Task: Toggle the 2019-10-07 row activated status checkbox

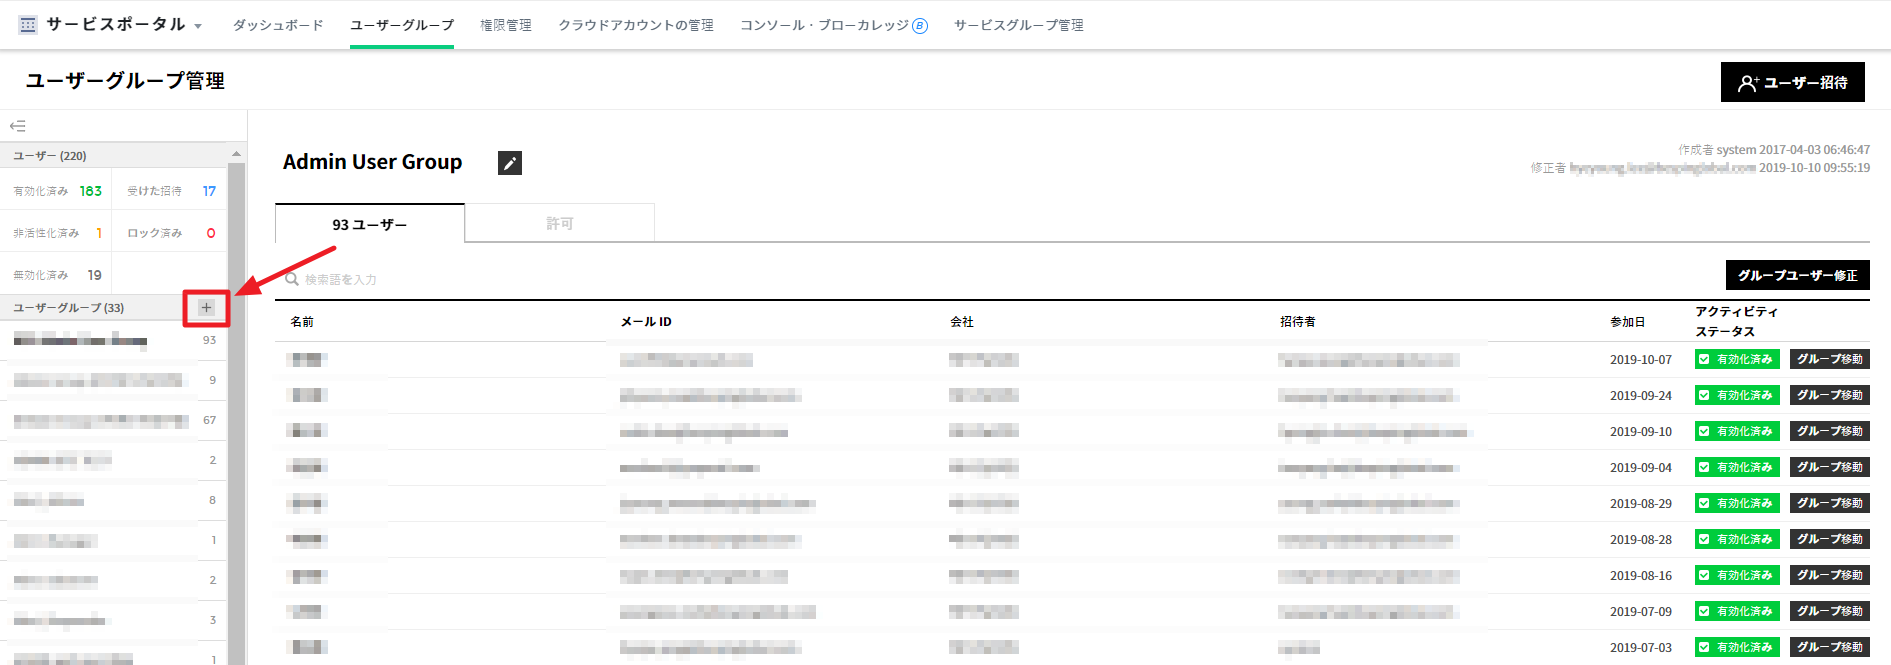Action: [x=1704, y=359]
